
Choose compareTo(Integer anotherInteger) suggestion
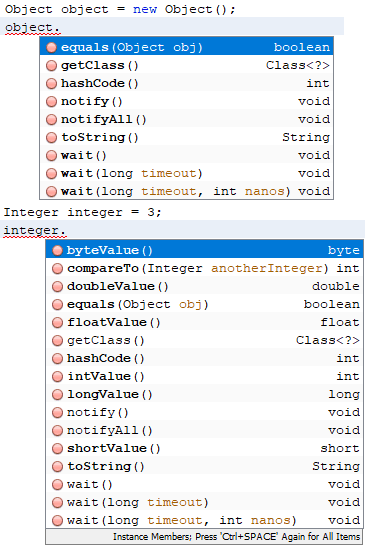click(204, 268)
